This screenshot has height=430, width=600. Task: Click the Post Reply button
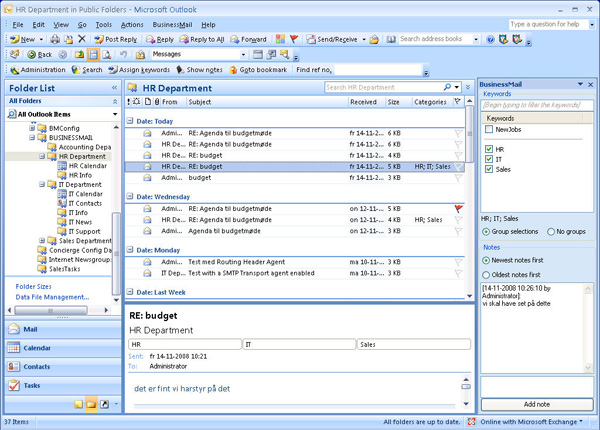pos(116,39)
